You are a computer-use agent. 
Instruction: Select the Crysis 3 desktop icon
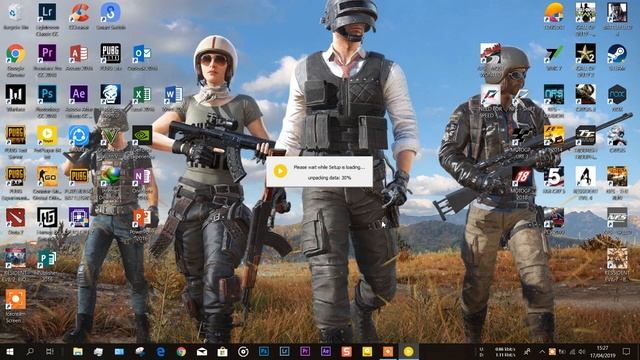point(585,94)
